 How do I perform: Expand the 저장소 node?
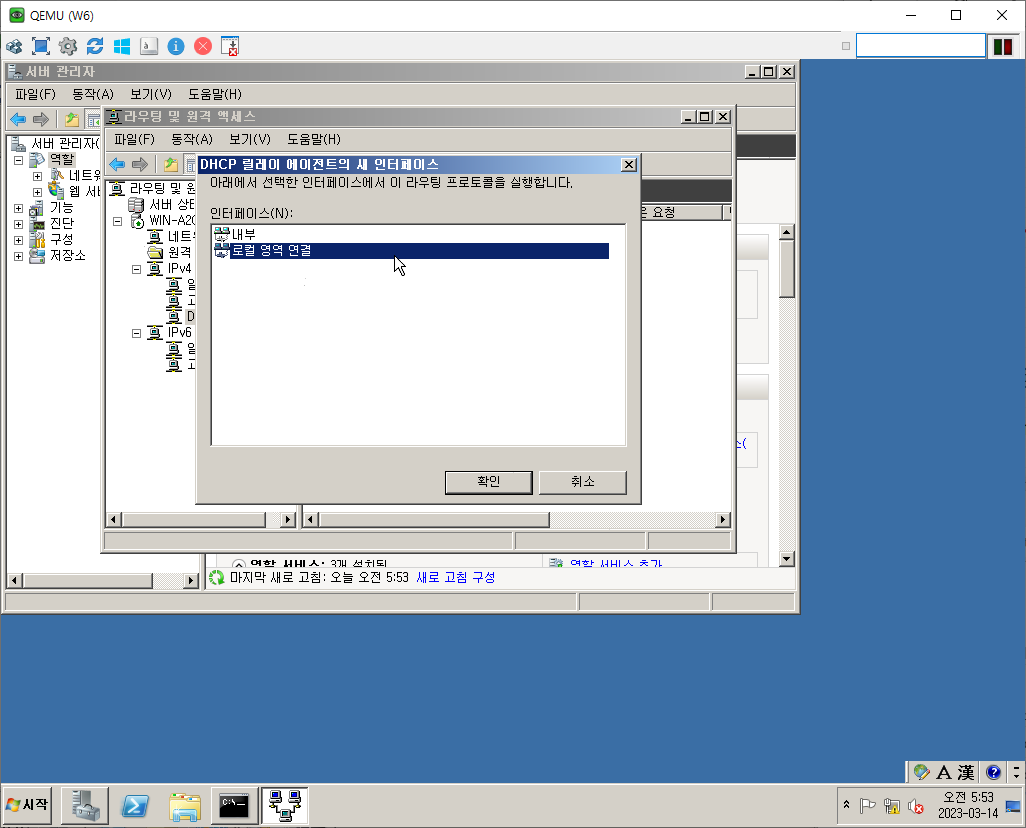(18, 256)
